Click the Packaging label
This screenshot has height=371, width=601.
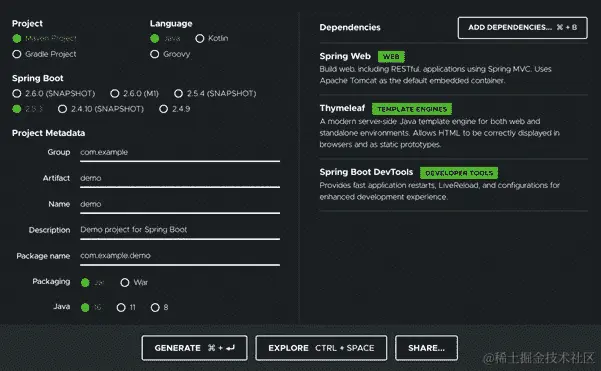(x=51, y=282)
